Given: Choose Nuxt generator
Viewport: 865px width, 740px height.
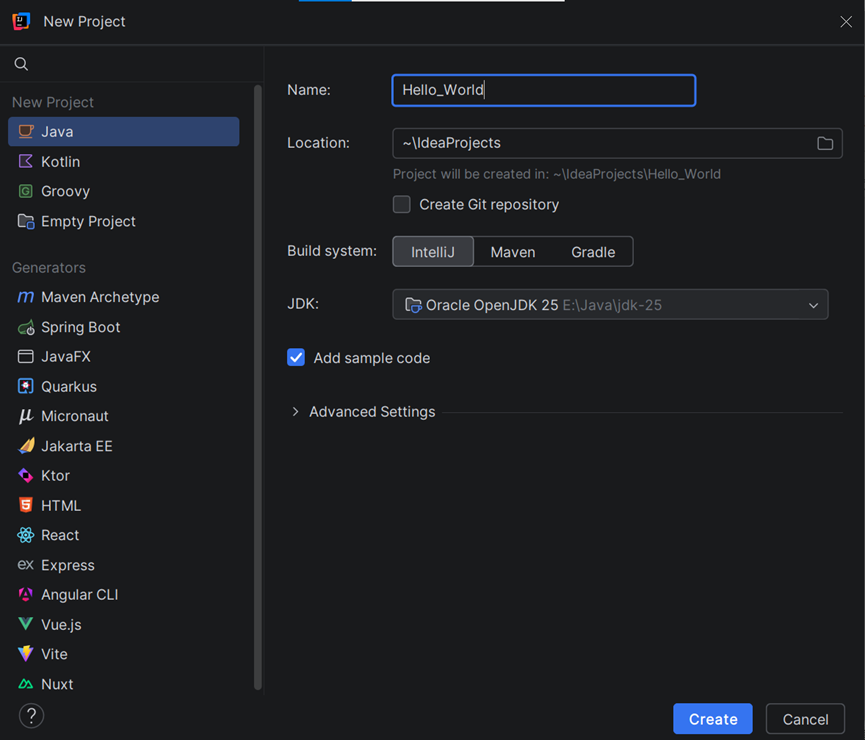Looking at the screenshot, I should [124, 684].
